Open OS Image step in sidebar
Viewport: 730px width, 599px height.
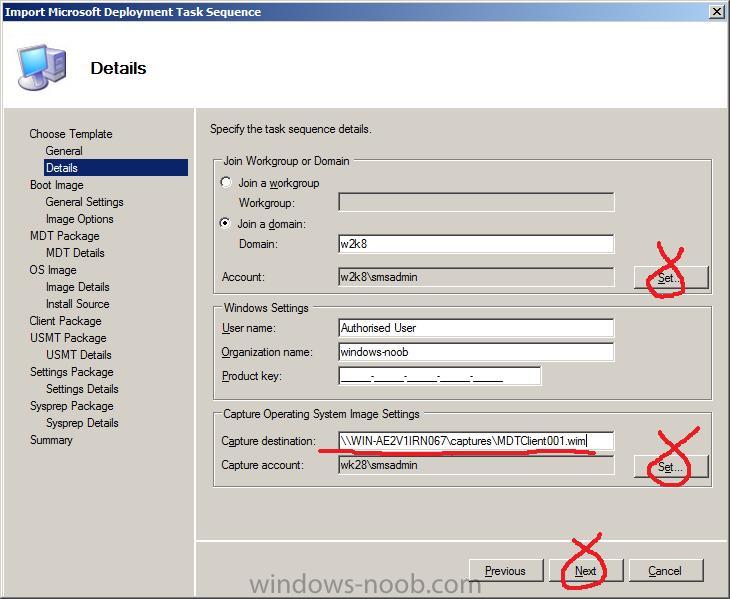click(53, 270)
